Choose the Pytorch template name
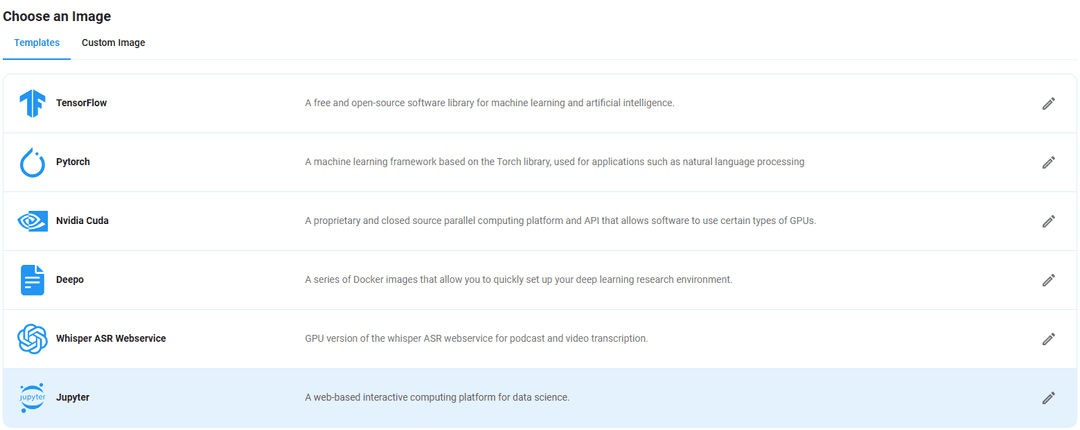This screenshot has height=430, width=1080. [x=73, y=162]
